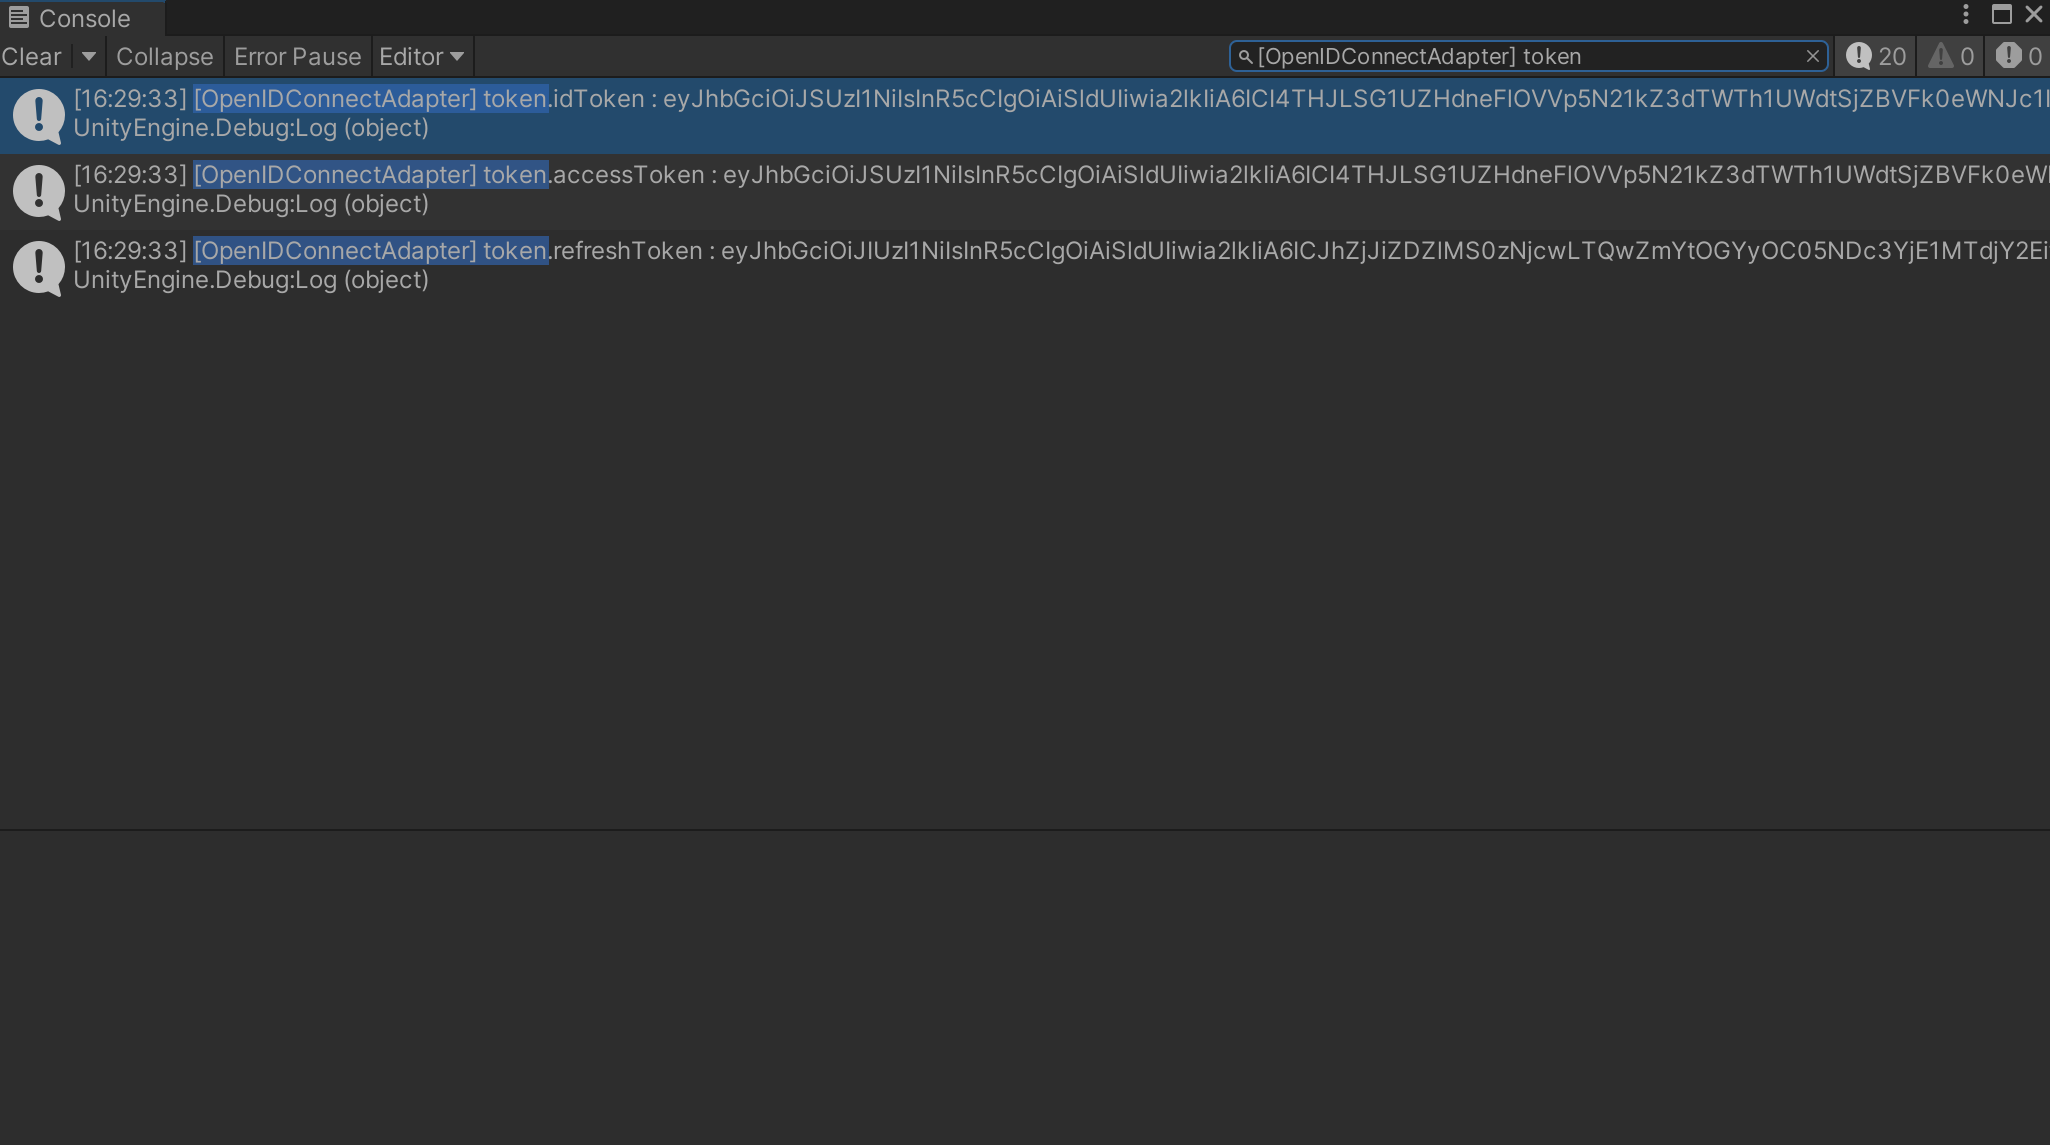Click the Console tab icon
Viewport: 2050px width, 1145px height.
click(18, 18)
